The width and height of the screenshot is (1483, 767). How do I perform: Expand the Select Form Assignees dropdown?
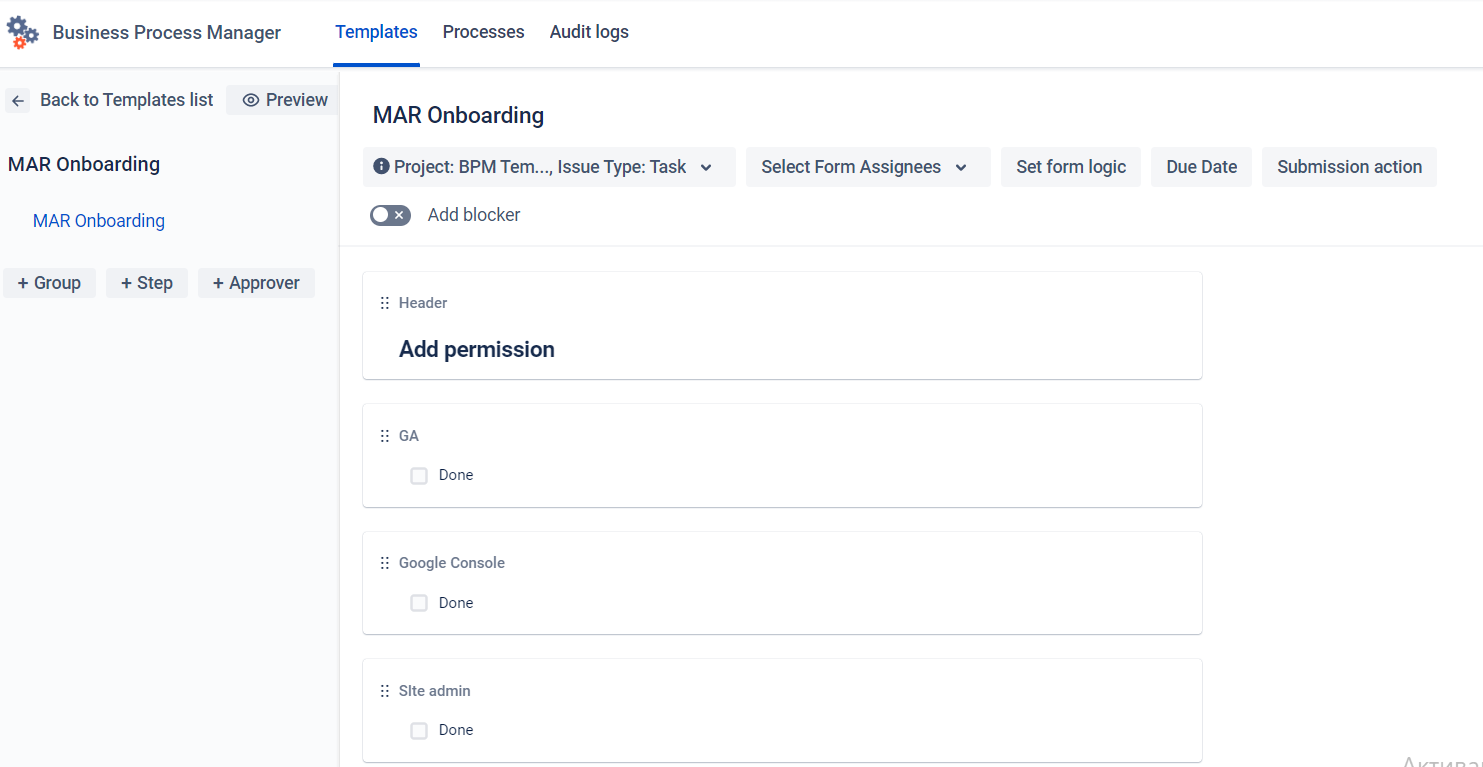coord(867,167)
